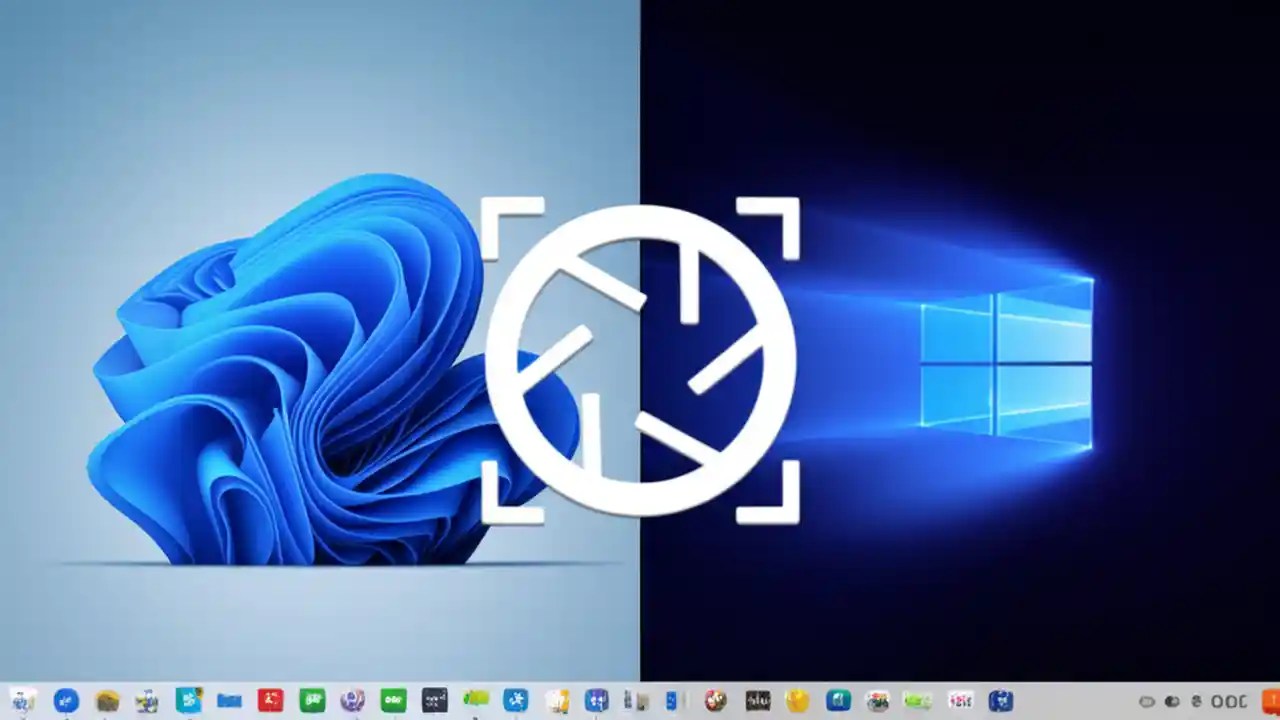Click the dark blue icon at the taskbar's right end
Screen dimensions: 1280x720
[1003, 700]
